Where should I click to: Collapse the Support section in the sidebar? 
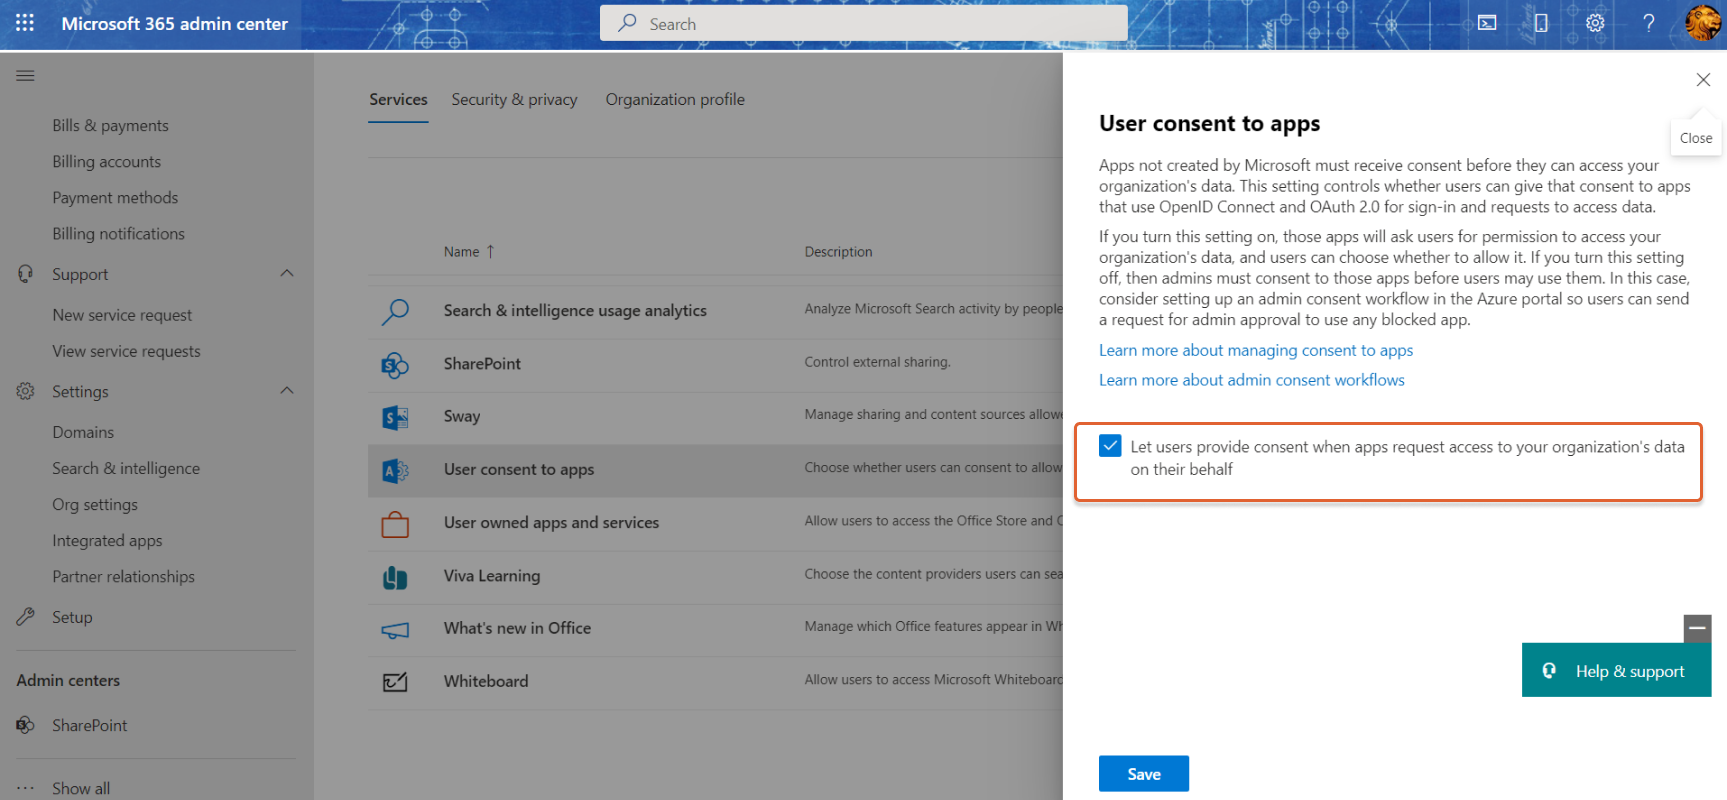point(287,274)
